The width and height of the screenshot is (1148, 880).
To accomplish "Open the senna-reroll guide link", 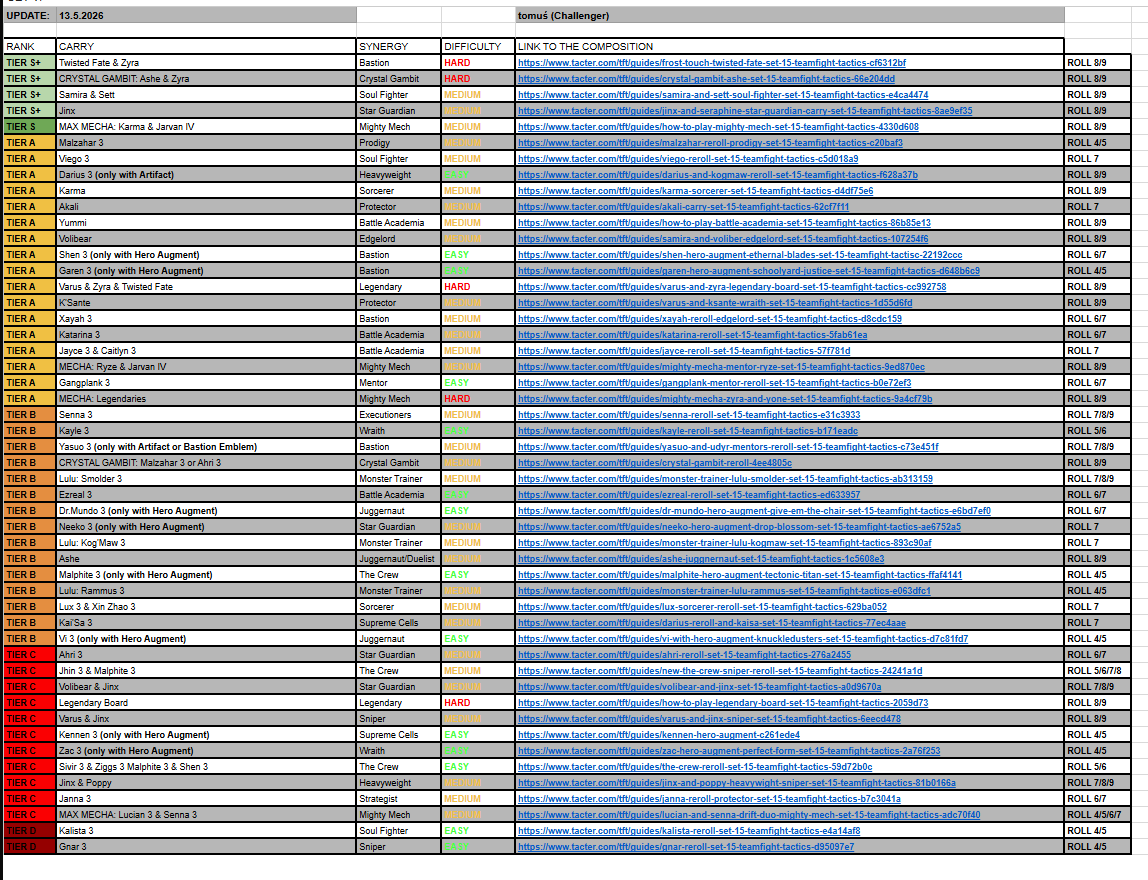I will (x=688, y=415).
